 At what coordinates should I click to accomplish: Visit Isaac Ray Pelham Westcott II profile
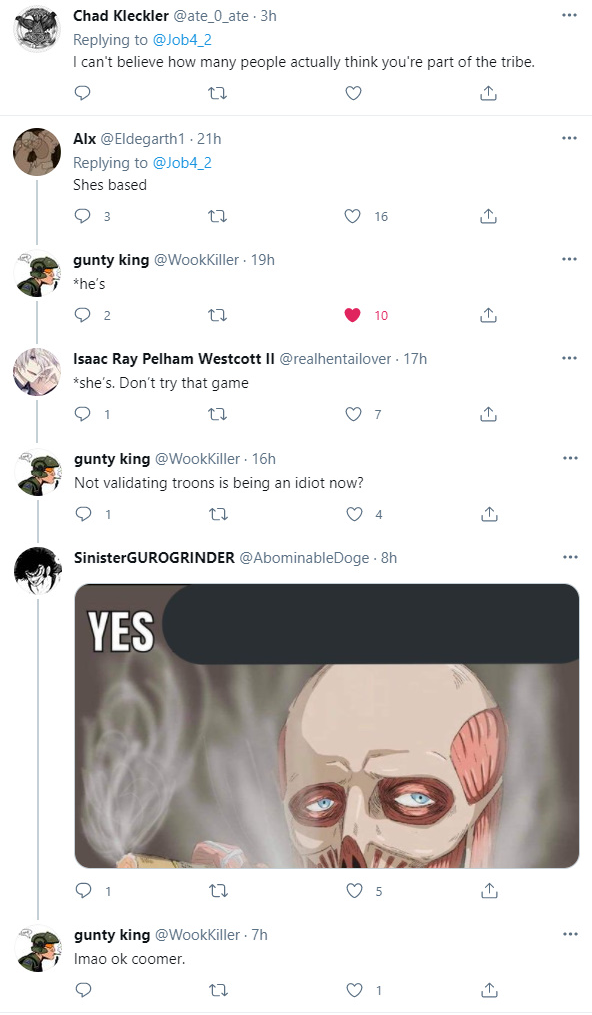(174, 359)
